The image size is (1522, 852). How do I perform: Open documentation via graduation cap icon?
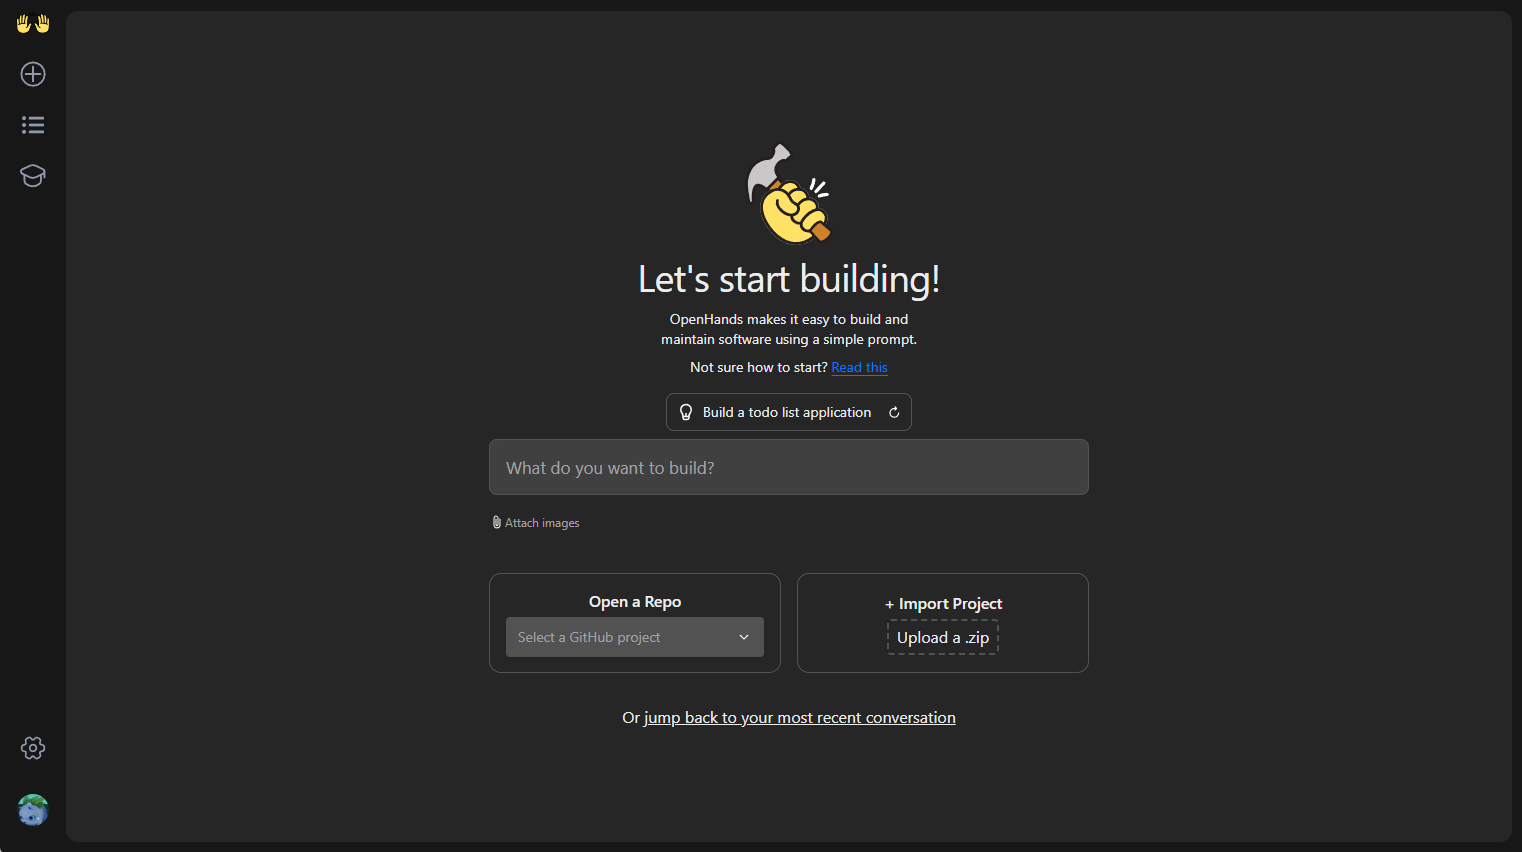coord(33,176)
